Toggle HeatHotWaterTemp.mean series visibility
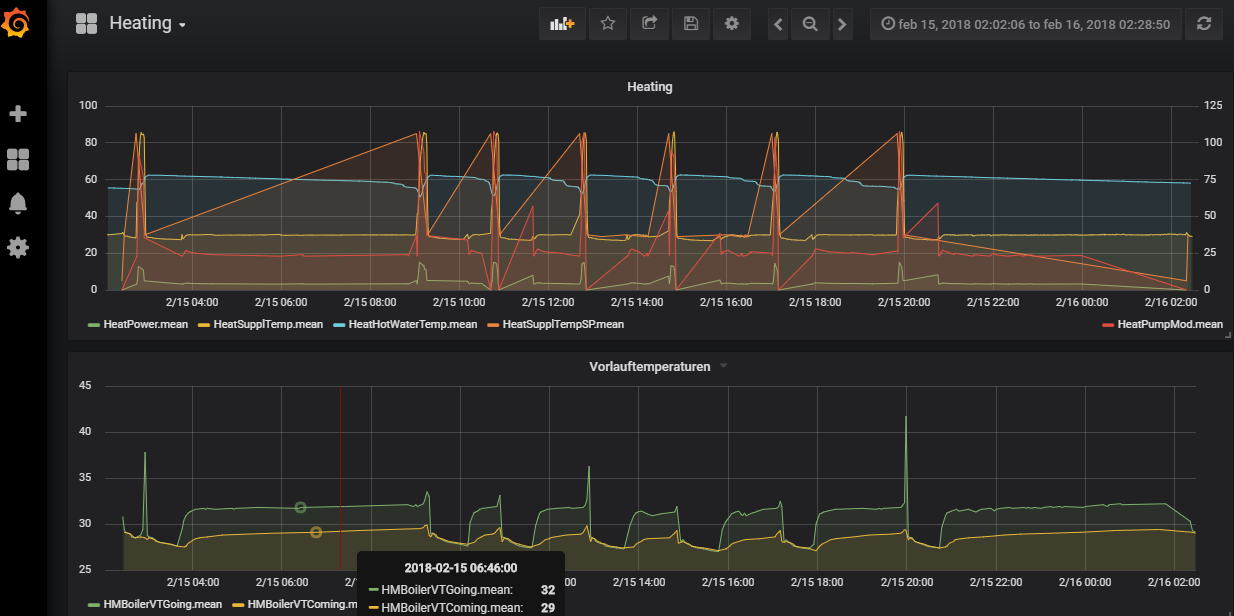 [x=412, y=324]
